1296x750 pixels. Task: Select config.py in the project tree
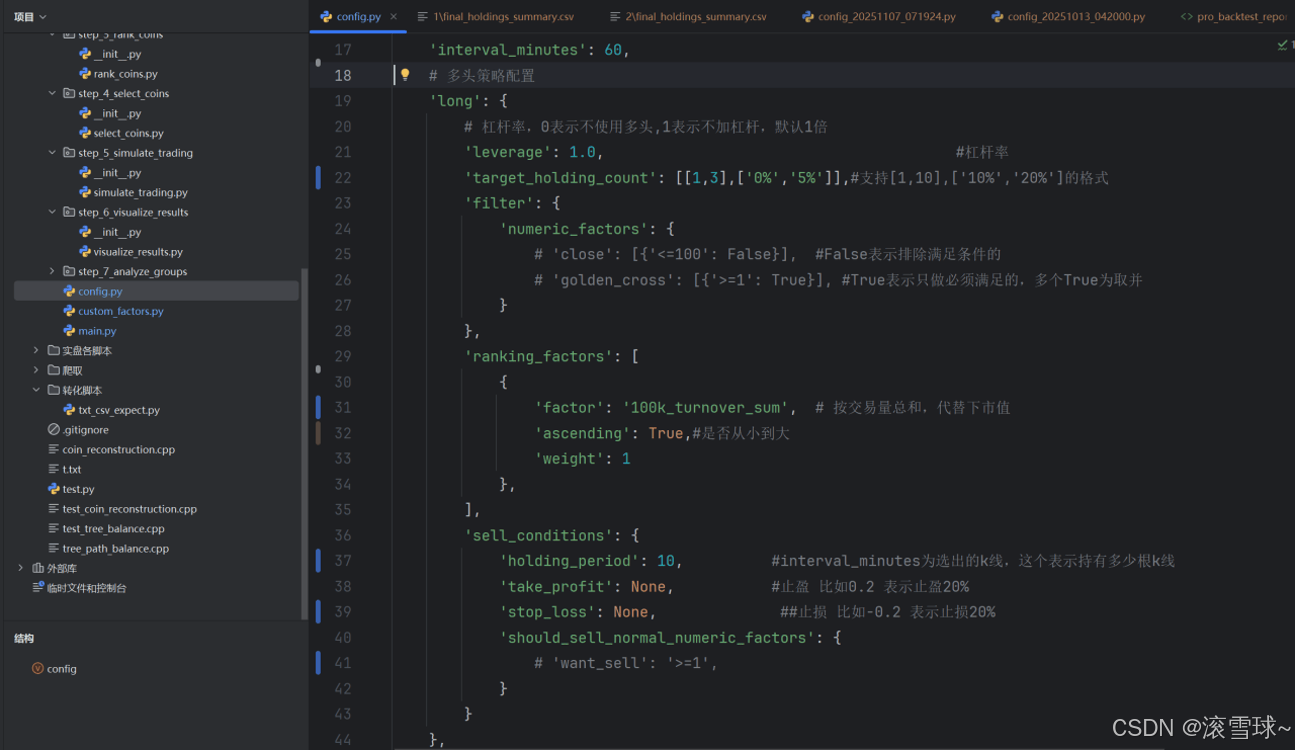[156, 291]
